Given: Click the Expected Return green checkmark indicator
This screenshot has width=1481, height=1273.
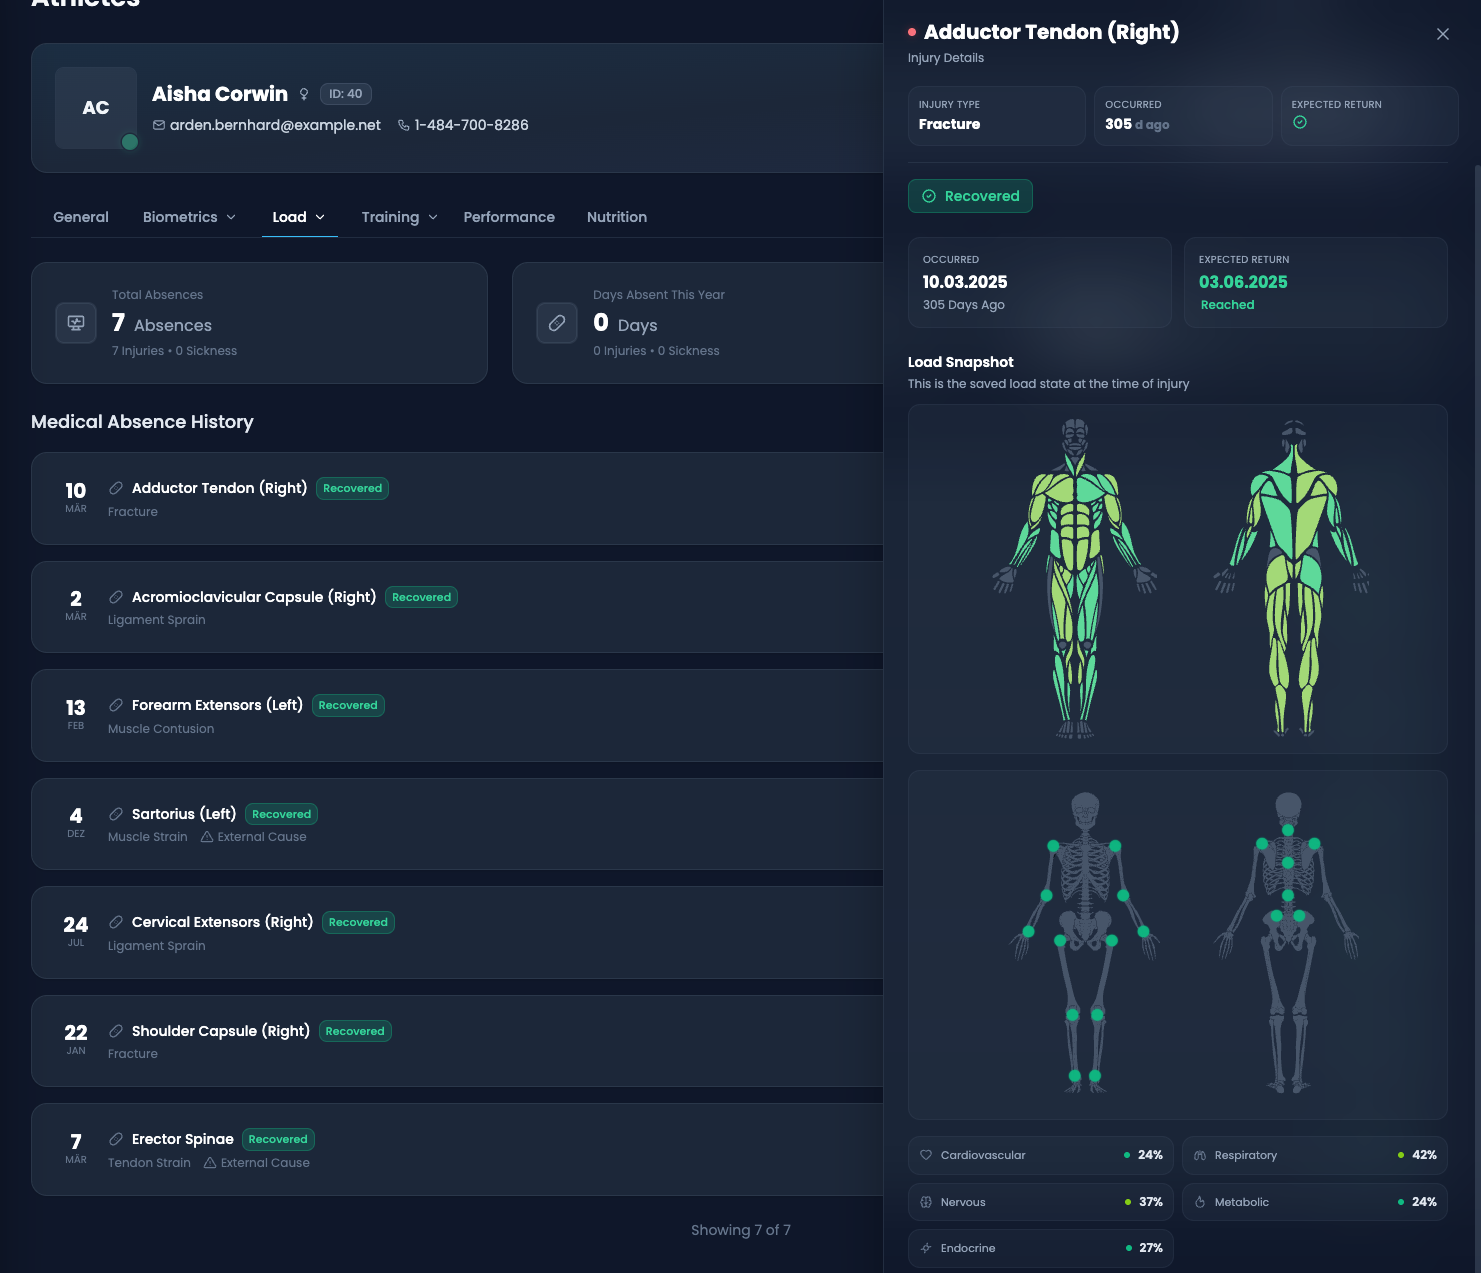Looking at the screenshot, I should tap(1300, 121).
